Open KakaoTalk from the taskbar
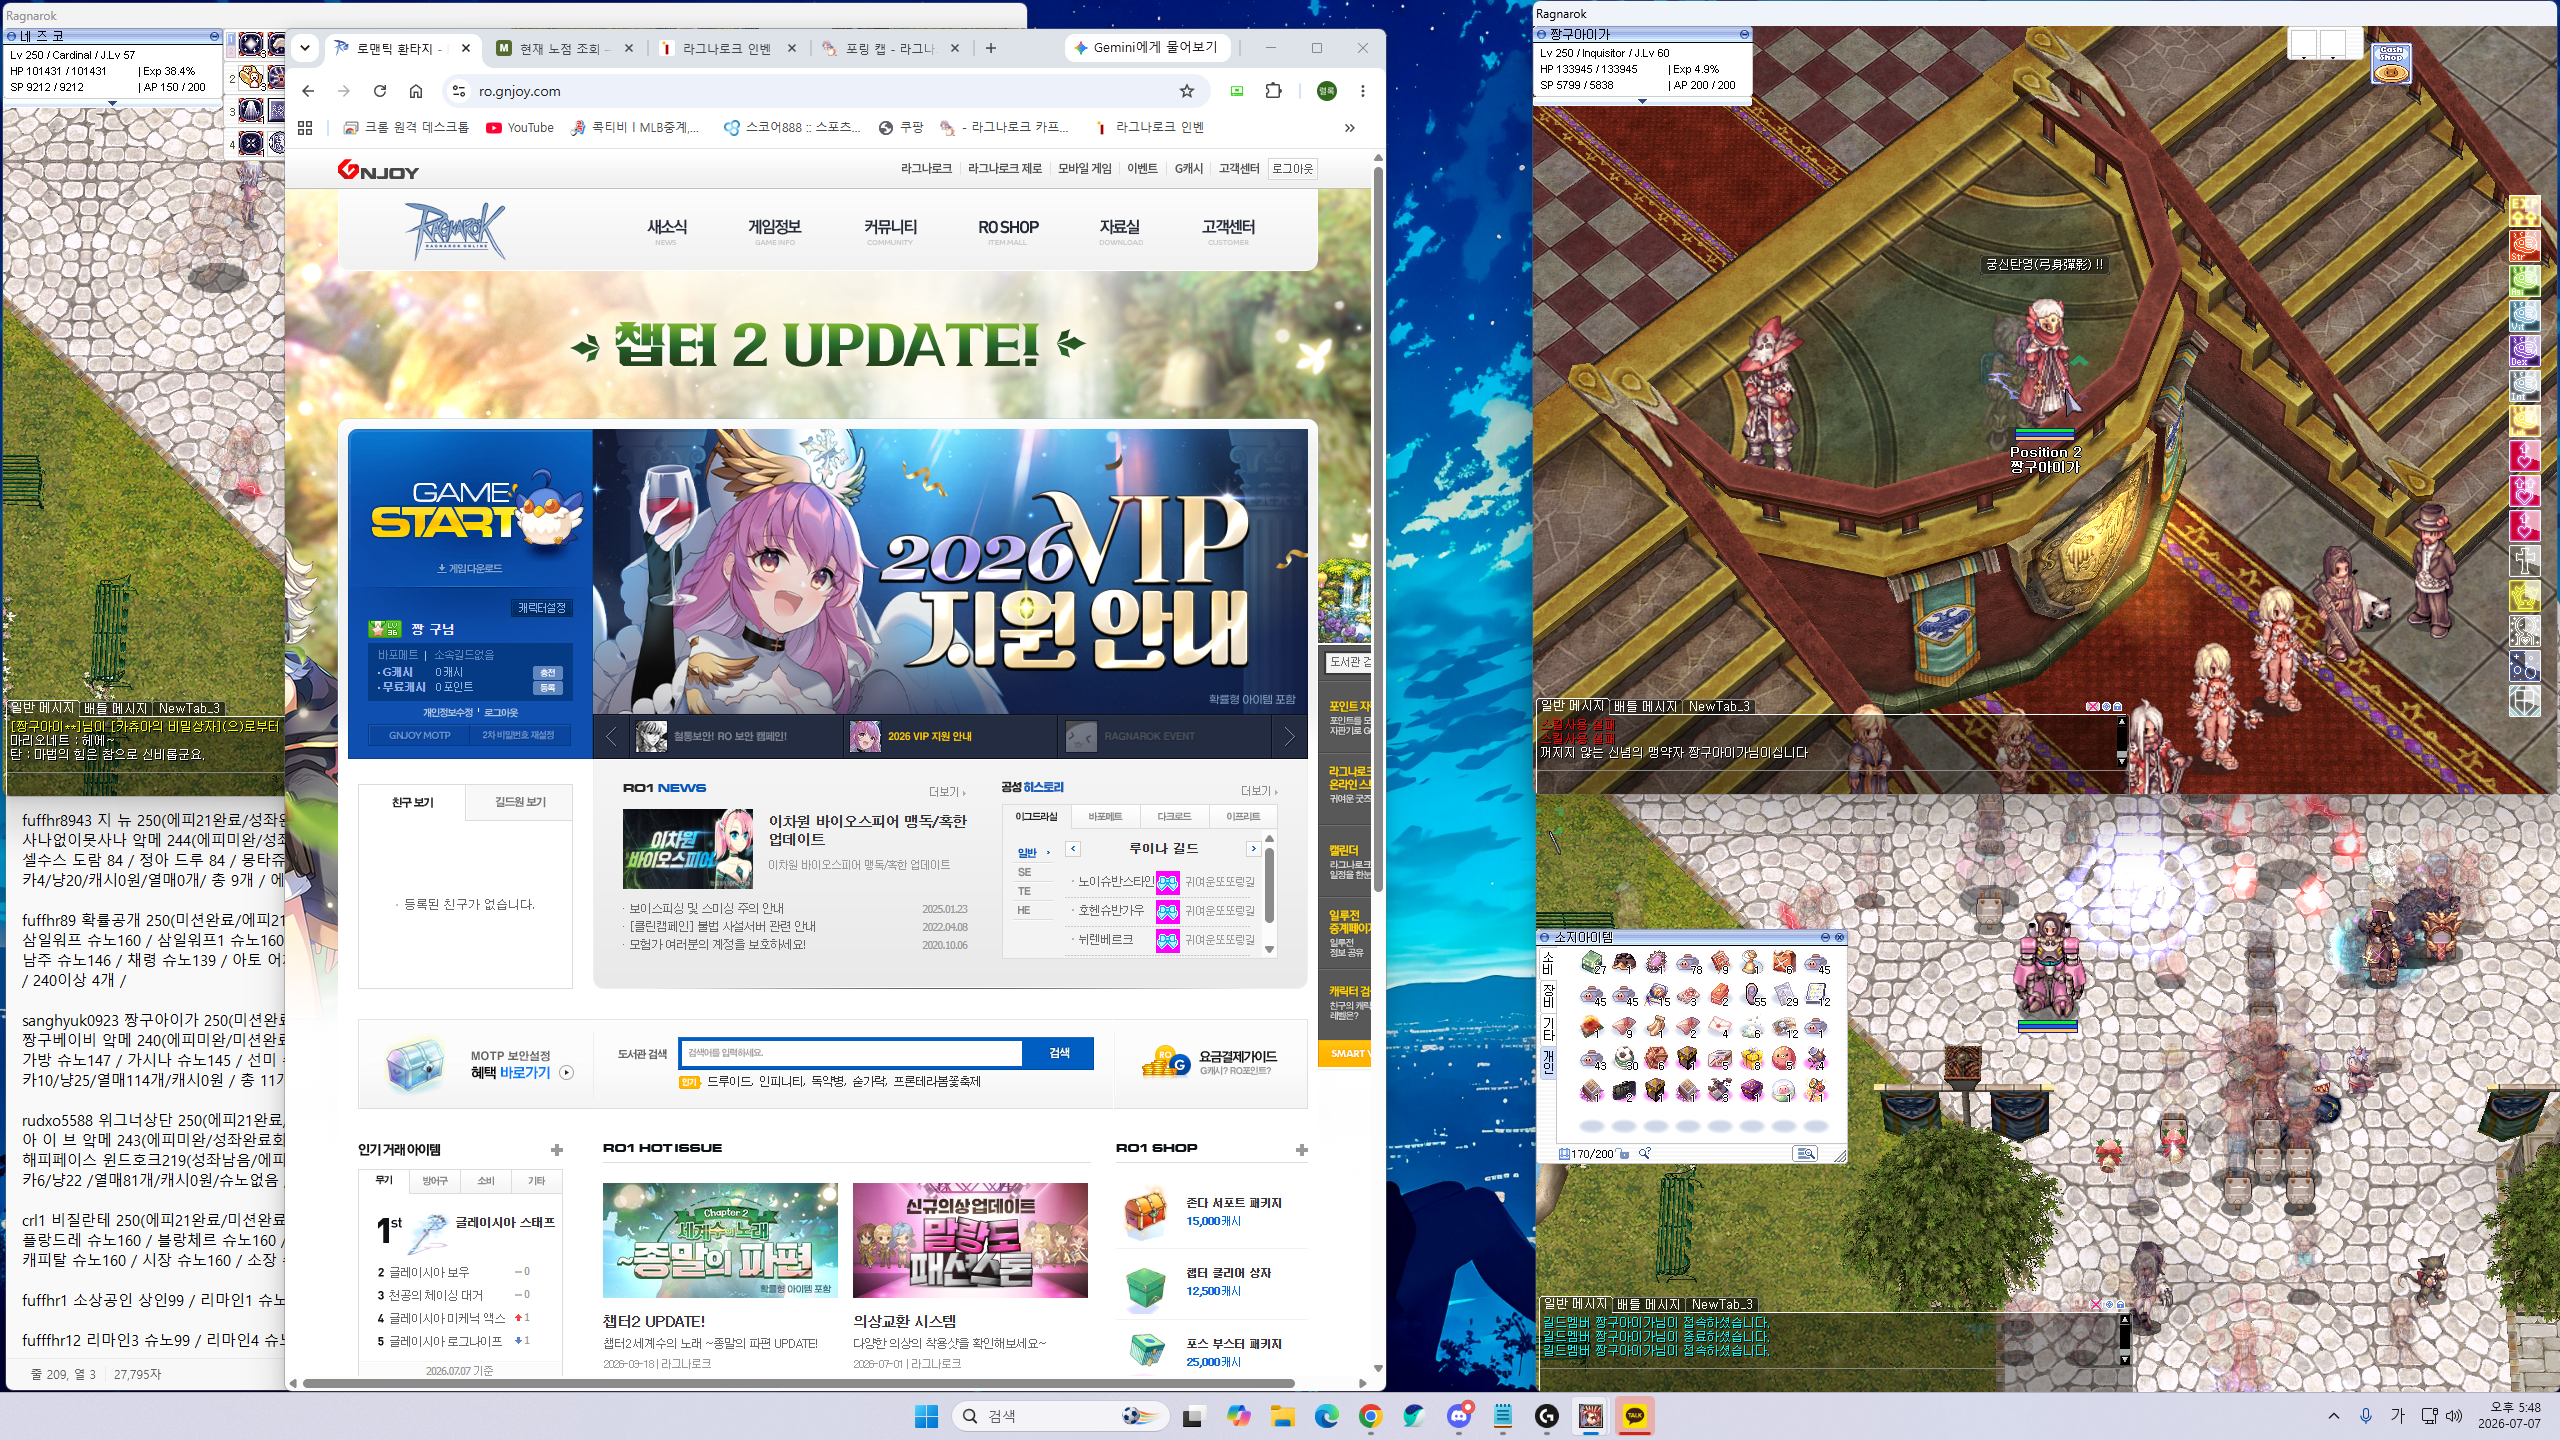This screenshot has height=1440, width=2560. (1635, 1416)
